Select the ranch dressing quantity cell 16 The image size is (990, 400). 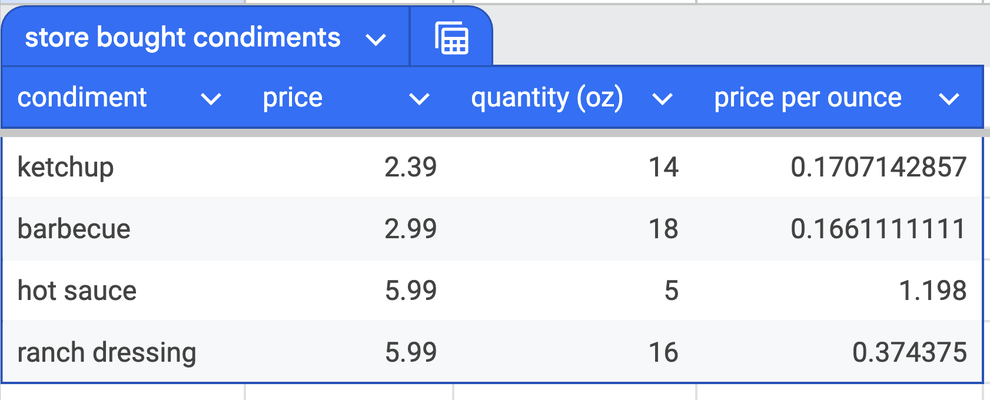click(x=663, y=352)
